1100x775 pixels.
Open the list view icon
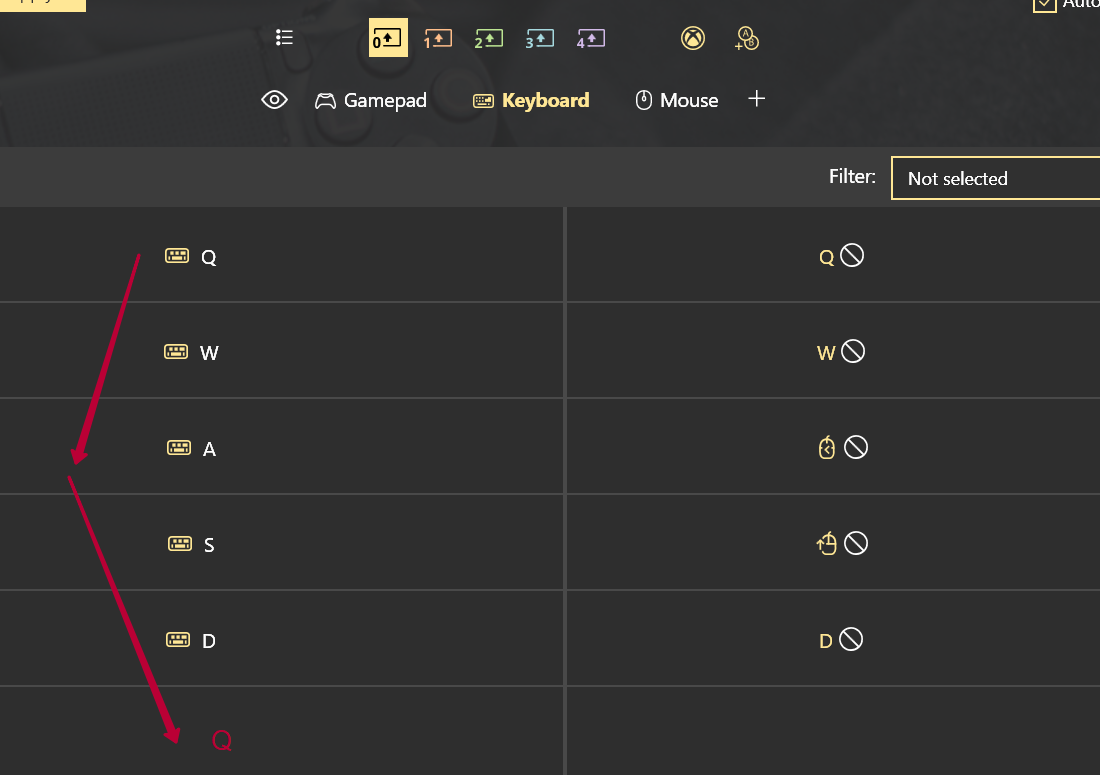284,38
